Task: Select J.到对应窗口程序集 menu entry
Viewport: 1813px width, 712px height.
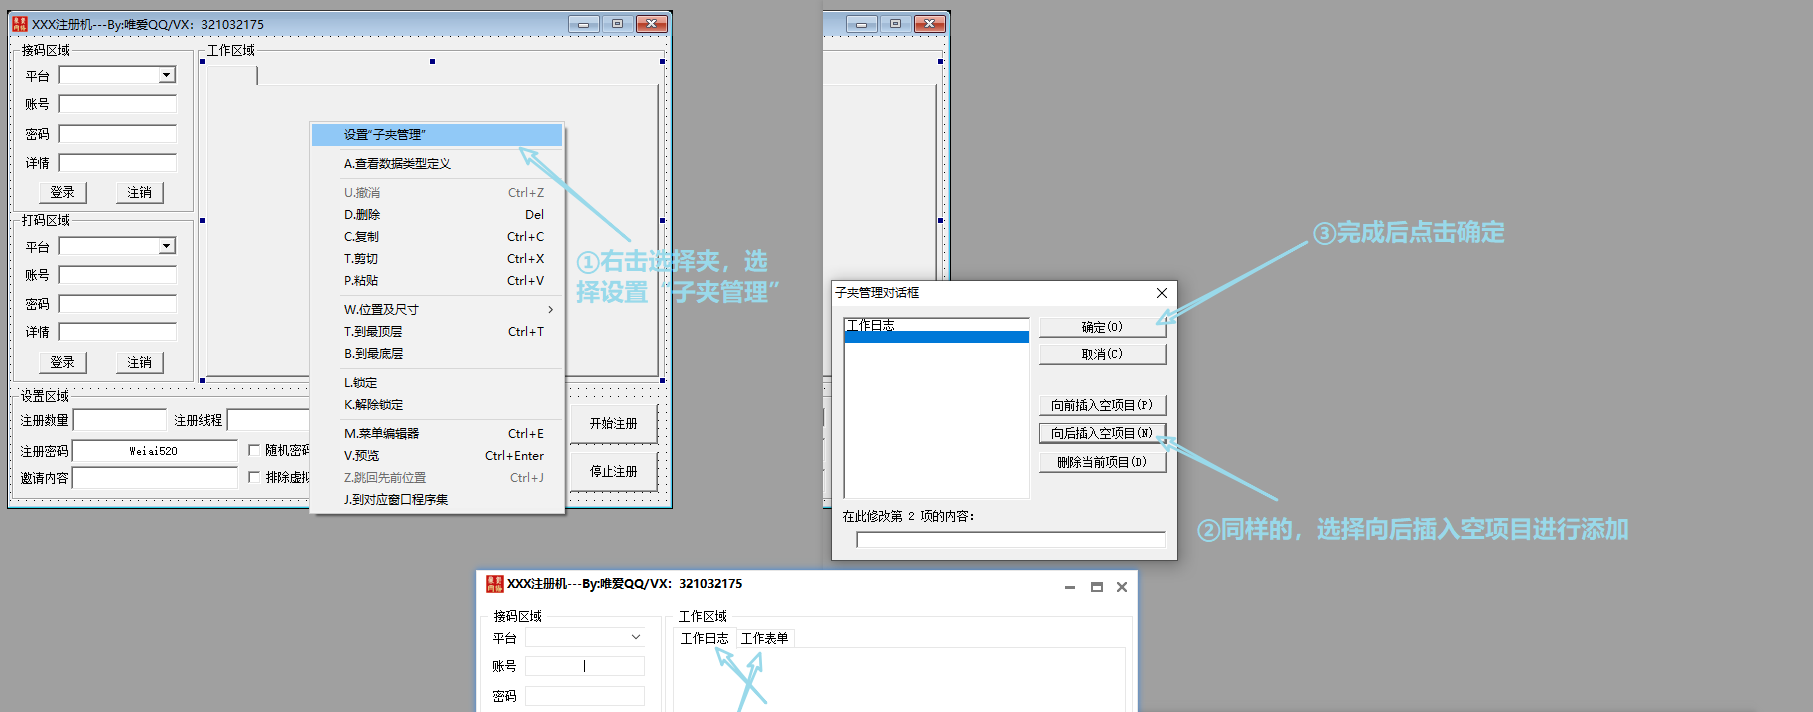Action: click(437, 500)
